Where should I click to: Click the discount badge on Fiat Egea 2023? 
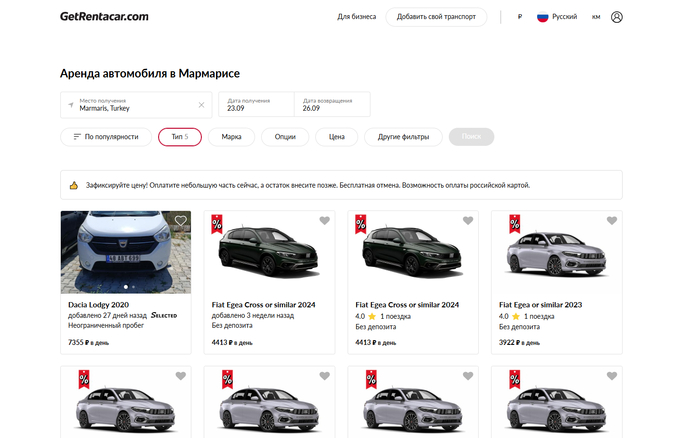[514, 223]
